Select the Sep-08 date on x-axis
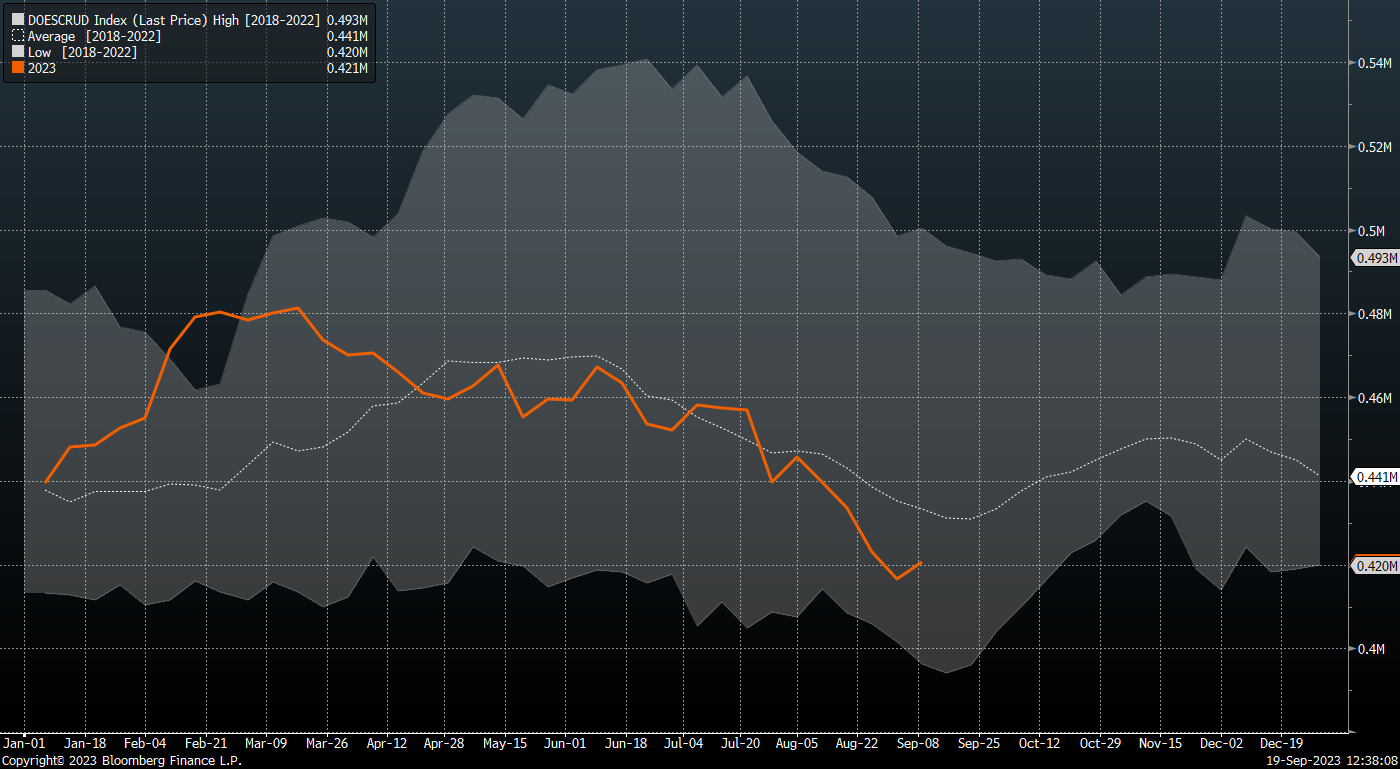1400x769 pixels. [x=918, y=744]
